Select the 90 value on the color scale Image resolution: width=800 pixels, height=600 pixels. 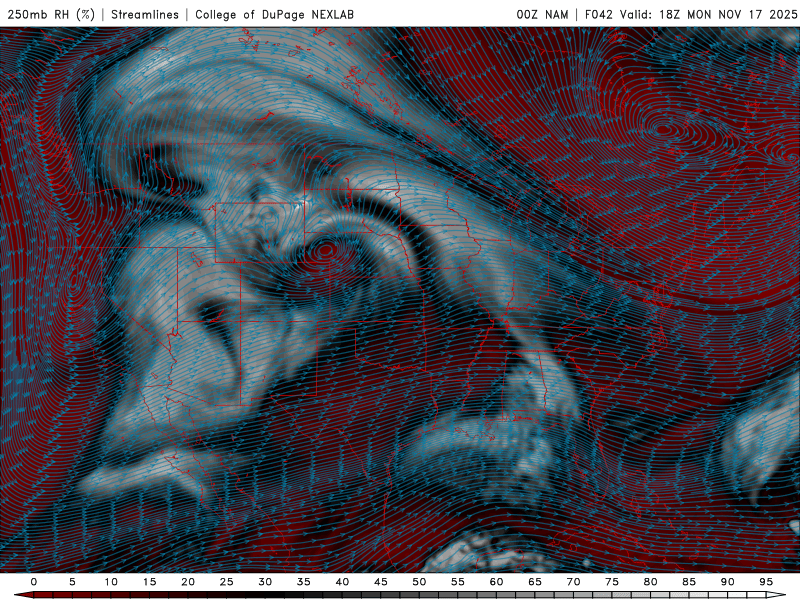point(728,582)
